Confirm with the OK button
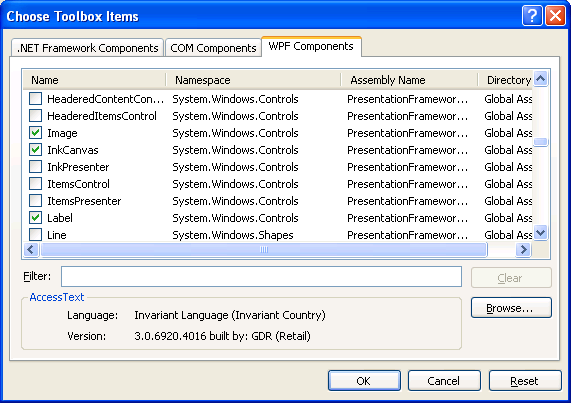Image resolution: width=571 pixels, height=403 pixels. pos(364,381)
